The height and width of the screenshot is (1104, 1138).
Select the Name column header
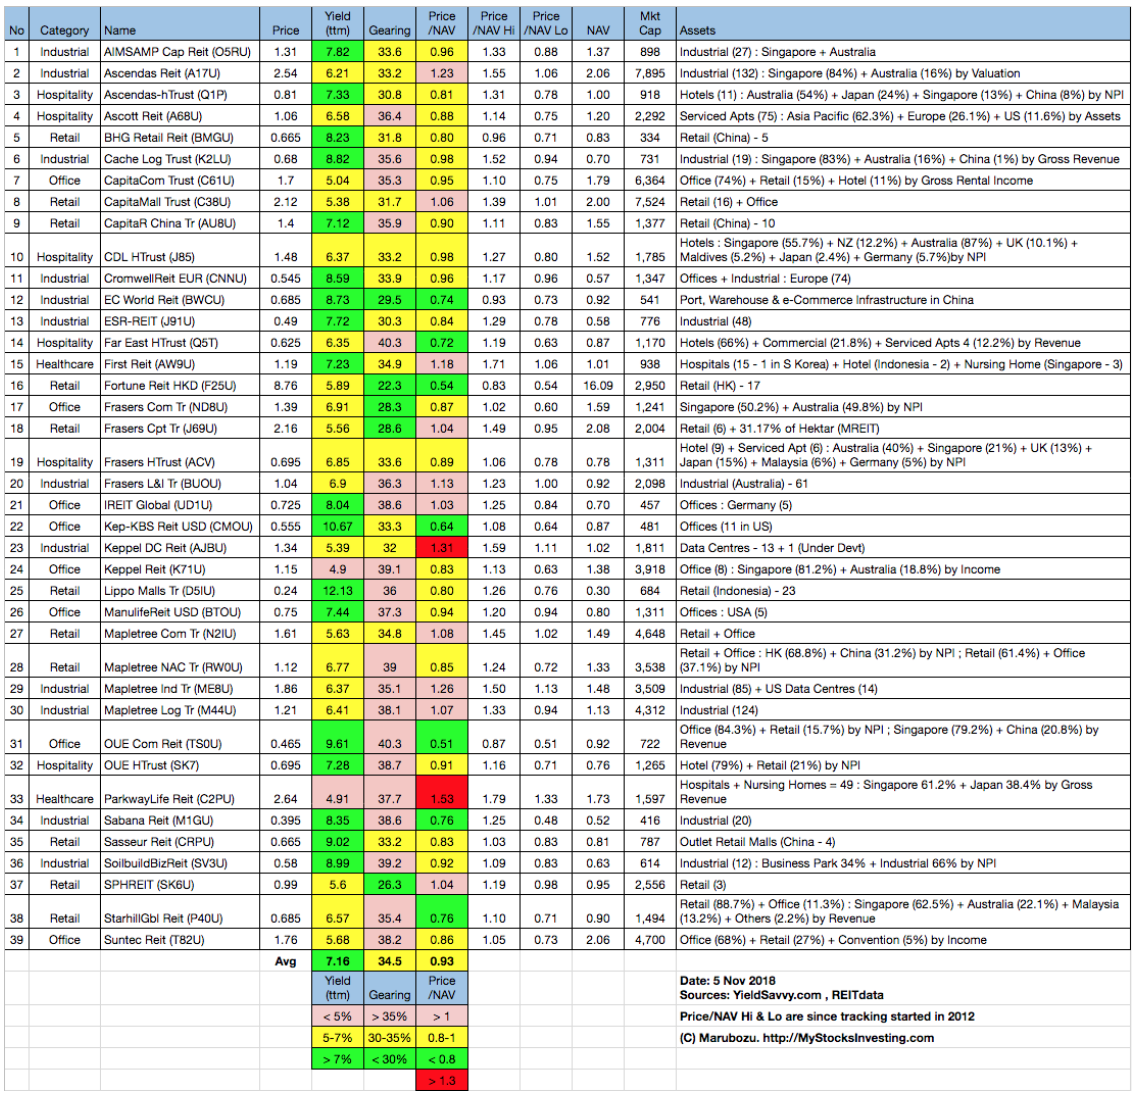pyautogui.click(x=180, y=24)
